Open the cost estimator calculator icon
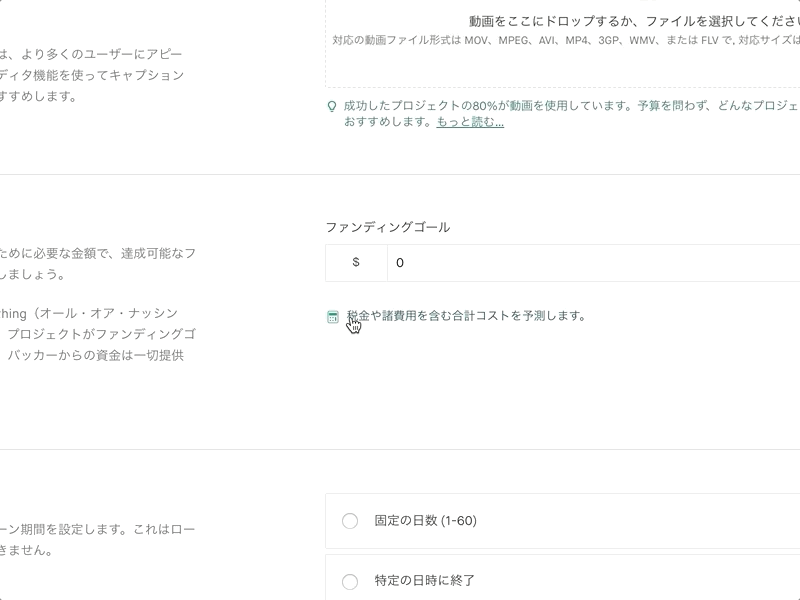Screen dimensions: 800x600 point(331,316)
